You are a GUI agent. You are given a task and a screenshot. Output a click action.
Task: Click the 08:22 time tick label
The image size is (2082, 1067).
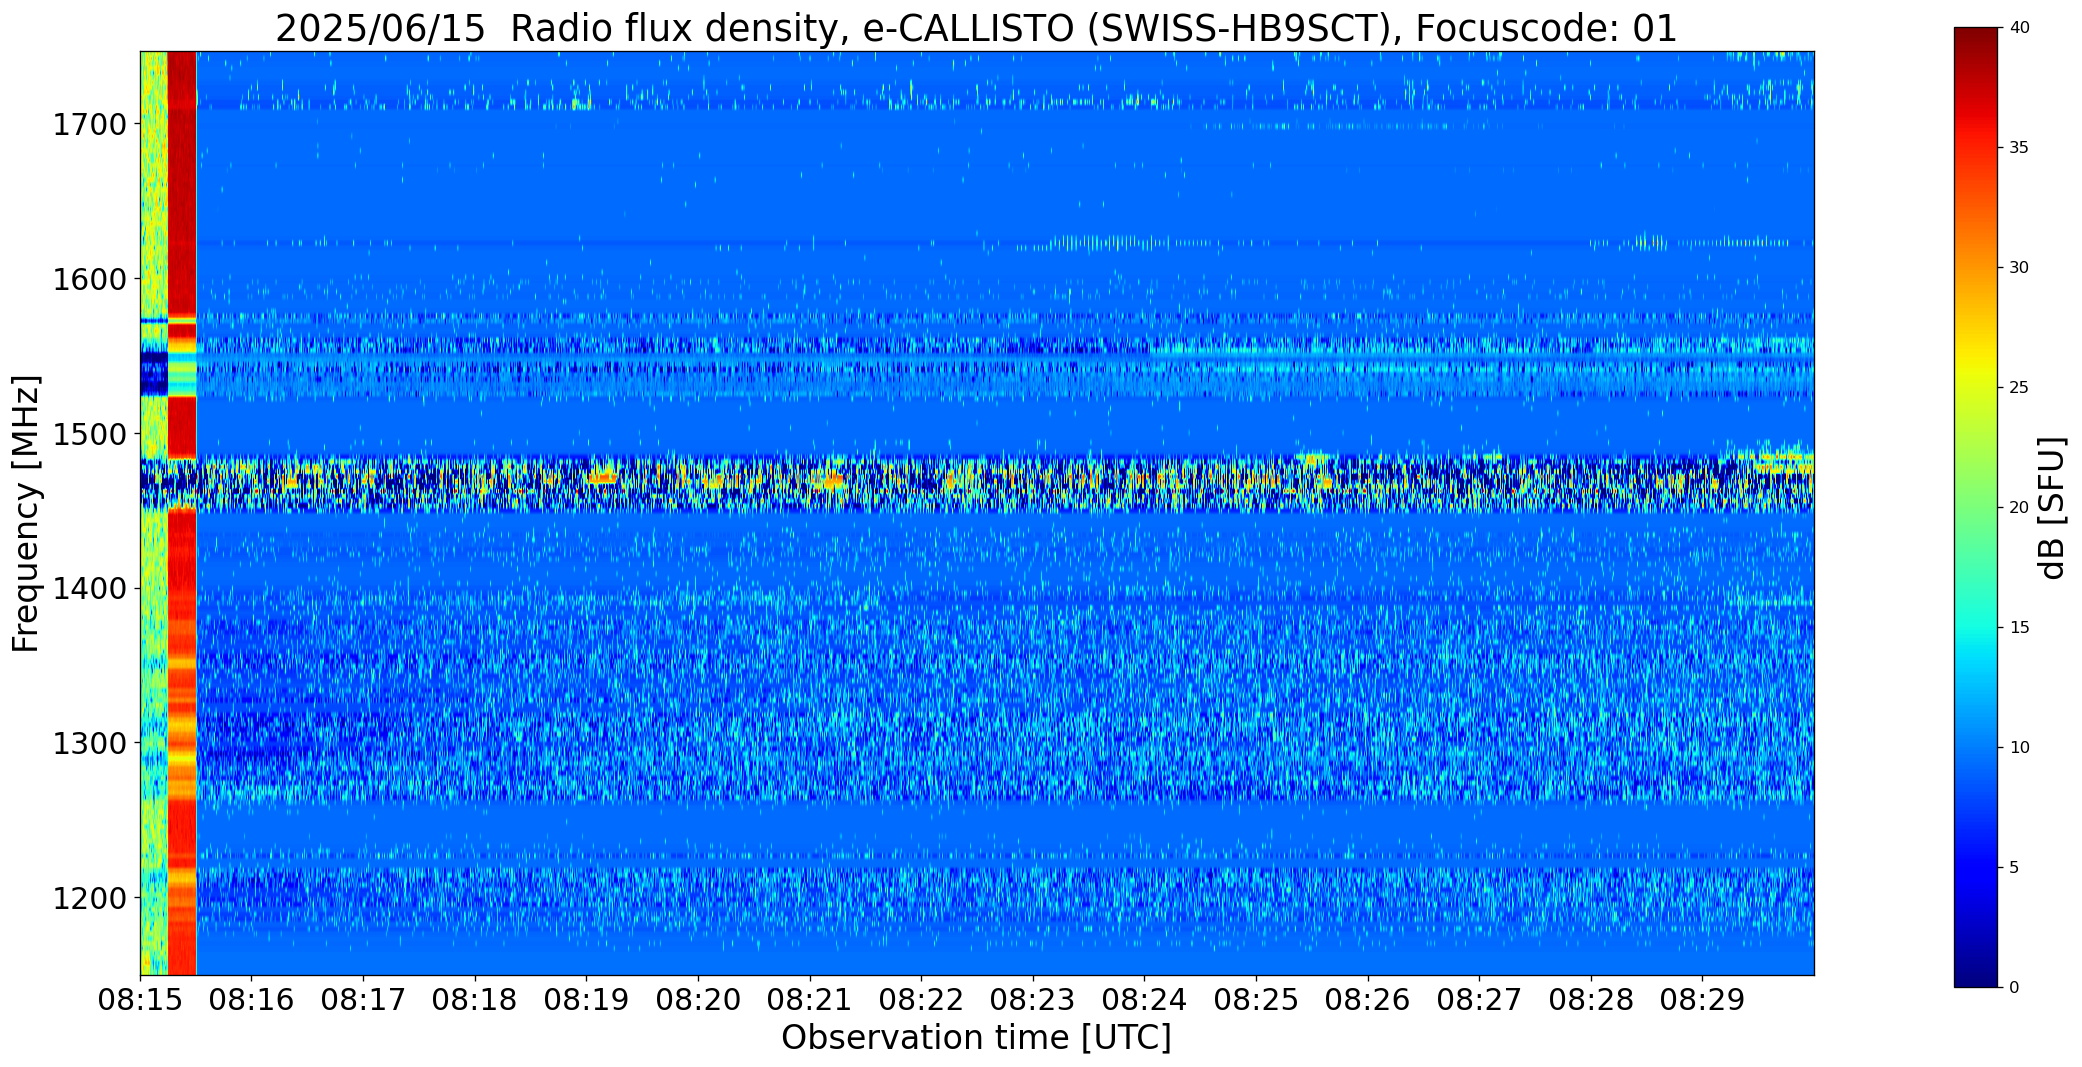(921, 1000)
